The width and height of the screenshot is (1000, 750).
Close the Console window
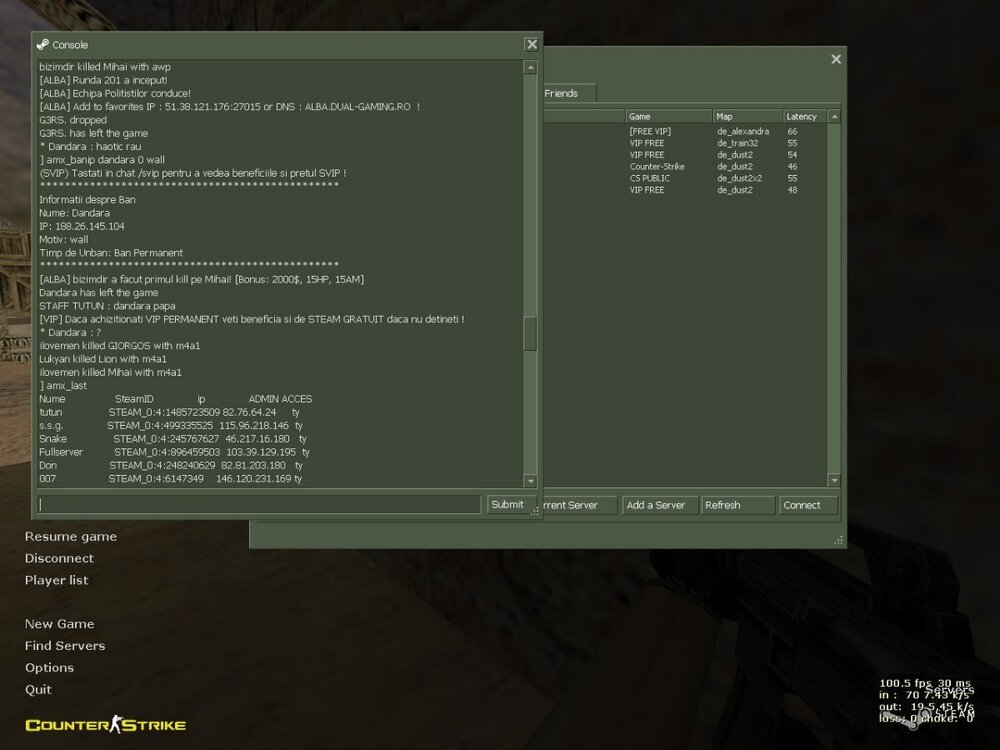pos(531,45)
